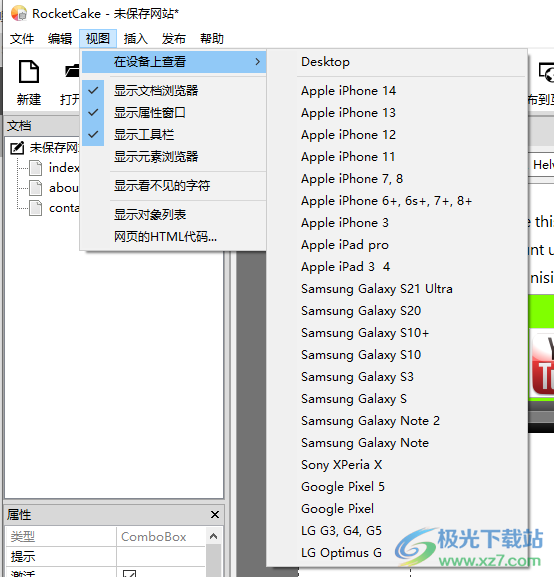Open 帮助 menu
Screen dimensions: 554x577
(x=212, y=38)
